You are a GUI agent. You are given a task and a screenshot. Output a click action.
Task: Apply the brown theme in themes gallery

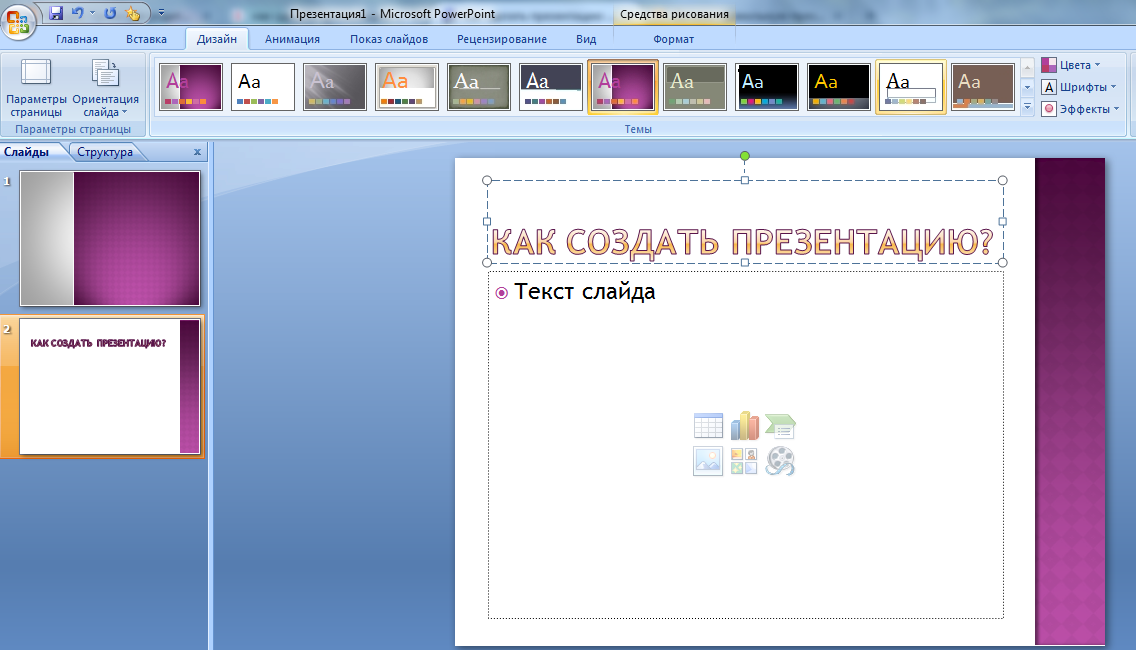click(x=982, y=87)
